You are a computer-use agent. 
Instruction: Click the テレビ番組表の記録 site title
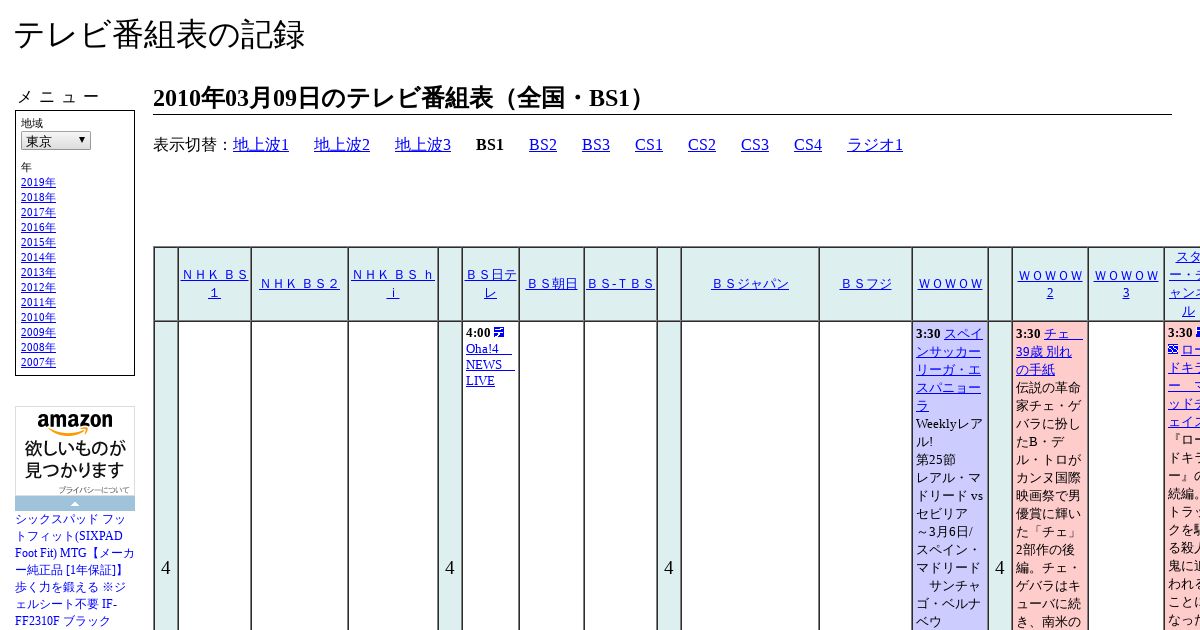(x=159, y=35)
